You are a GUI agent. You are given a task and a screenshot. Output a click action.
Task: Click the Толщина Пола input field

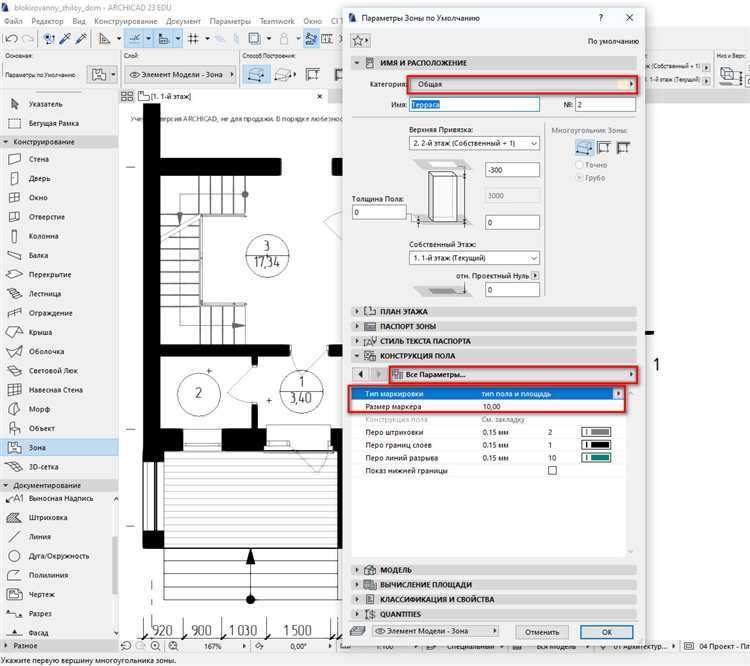379,212
